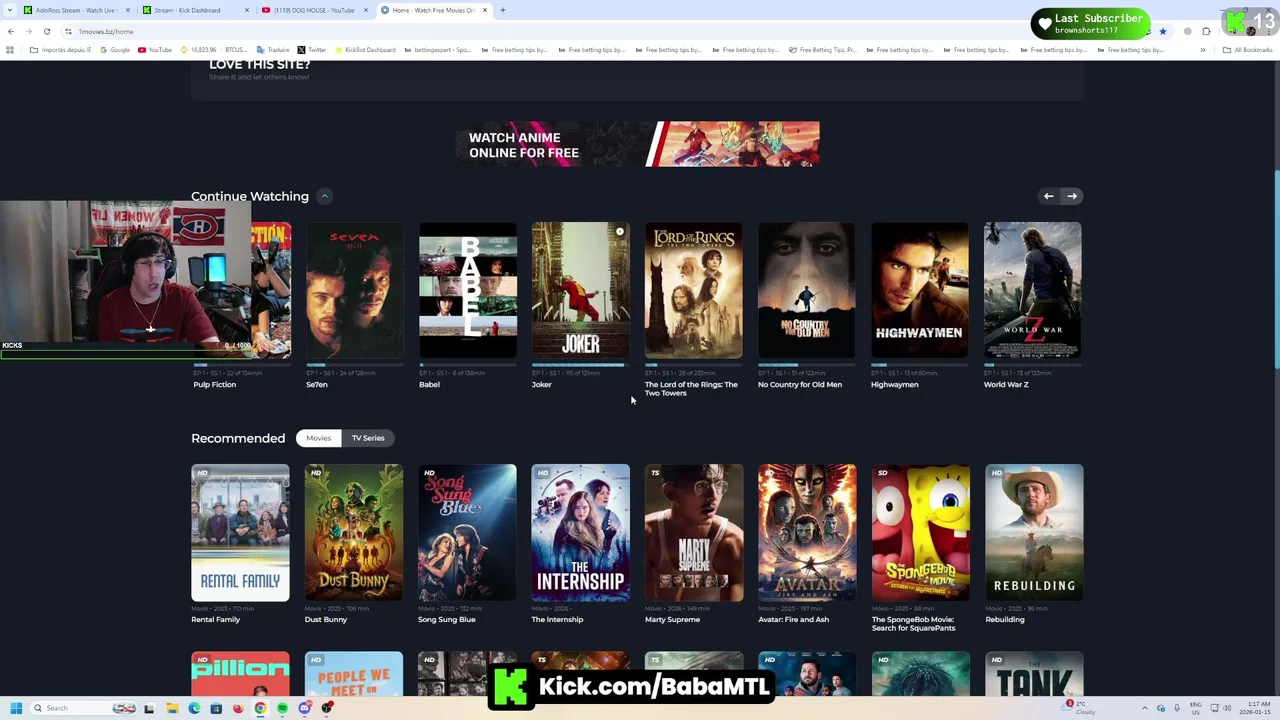Open Google Chrome from the taskbar
The height and width of the screenshot is (720, 1280).
pos(260,708)
